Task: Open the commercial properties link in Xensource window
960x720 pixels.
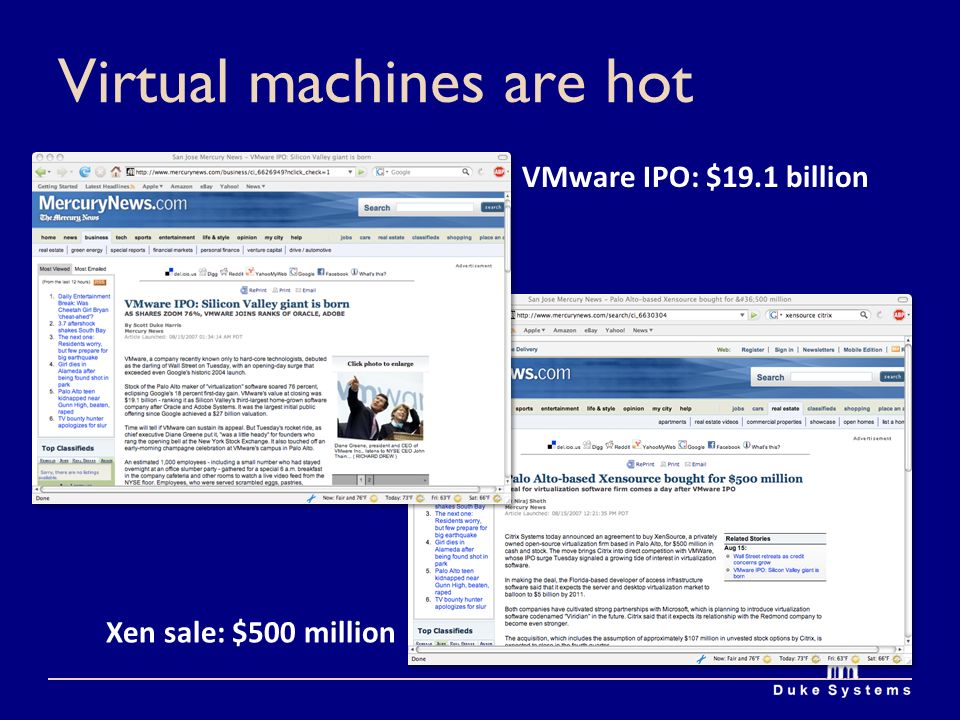Action: (x=774, y=422)
